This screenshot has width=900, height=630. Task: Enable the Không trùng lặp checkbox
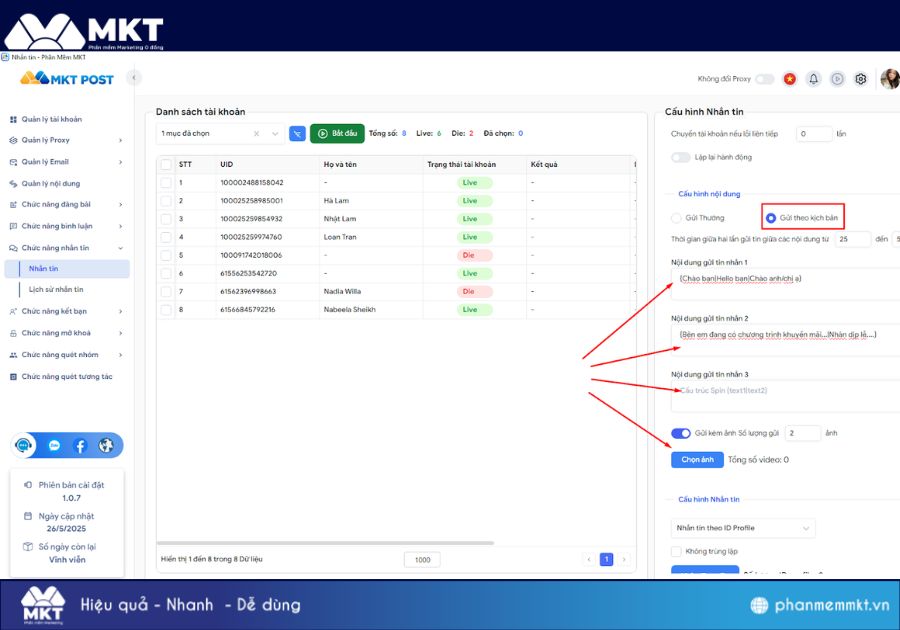pyautogui.click(x=676, y=551)
